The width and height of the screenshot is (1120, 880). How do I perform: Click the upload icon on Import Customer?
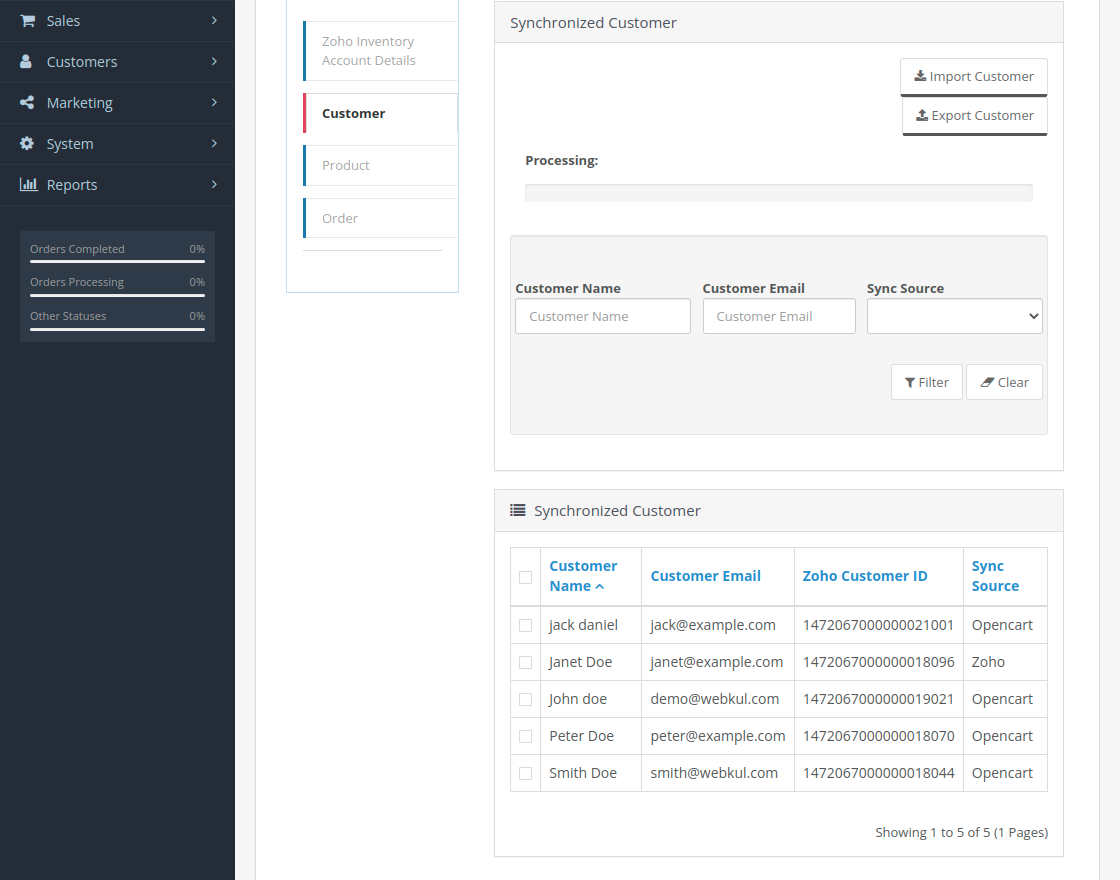(x=922, y=75)
